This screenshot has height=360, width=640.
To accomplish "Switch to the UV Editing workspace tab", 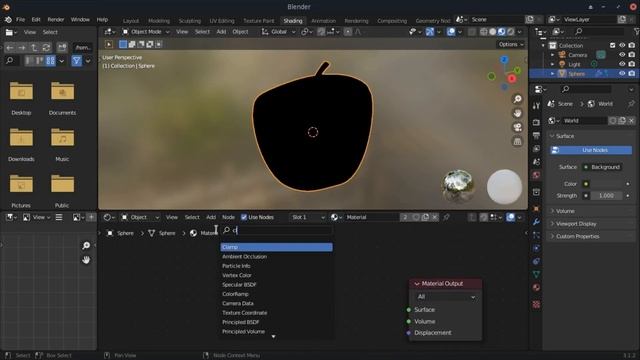I will 222,20.
